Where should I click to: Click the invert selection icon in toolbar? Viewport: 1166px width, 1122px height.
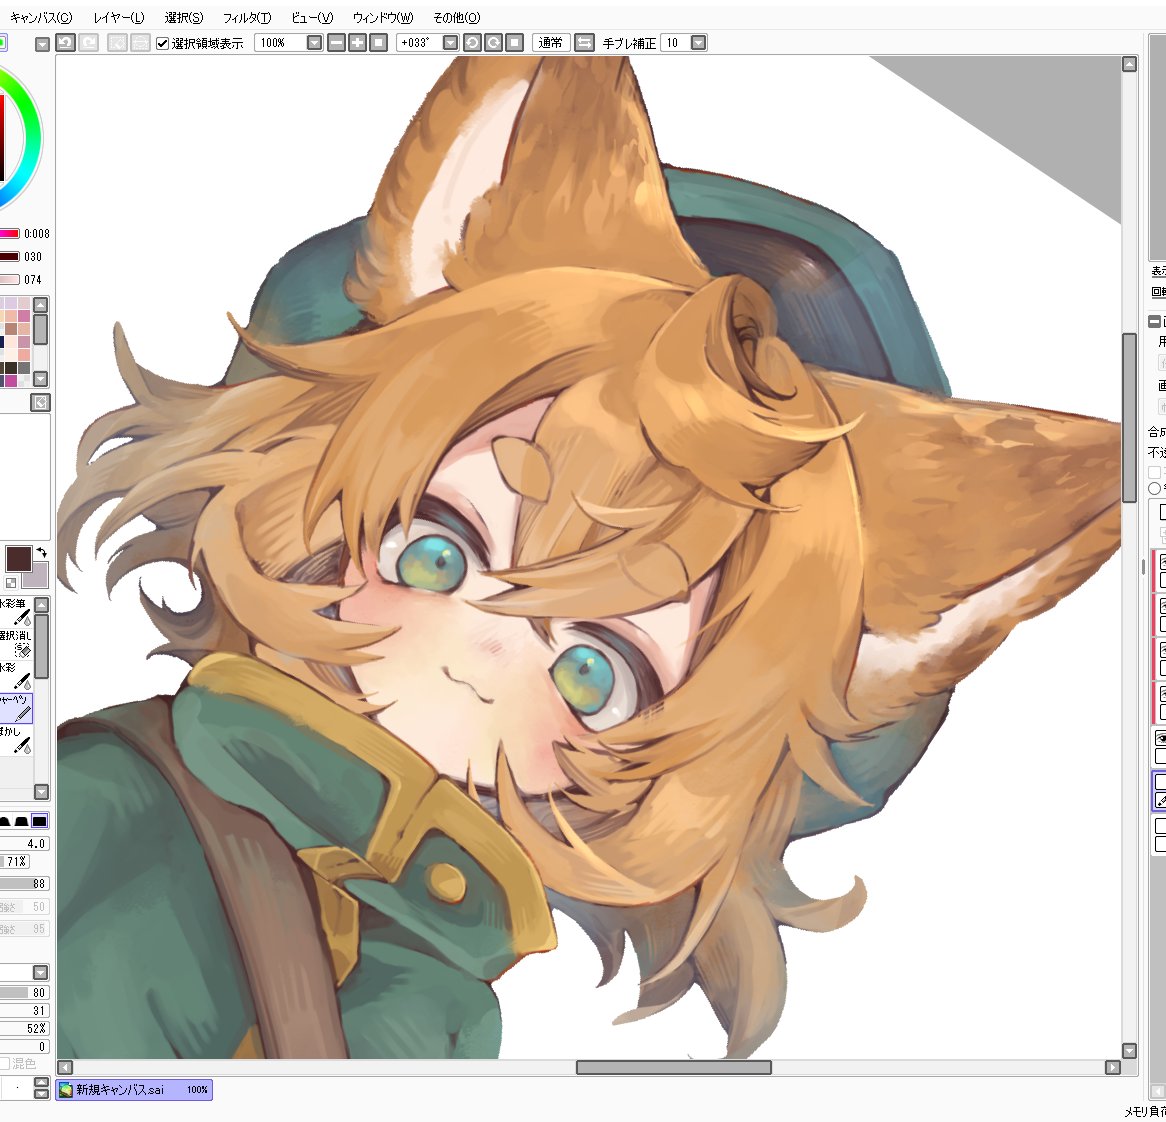pyautogui.click(x=141, y=43)
